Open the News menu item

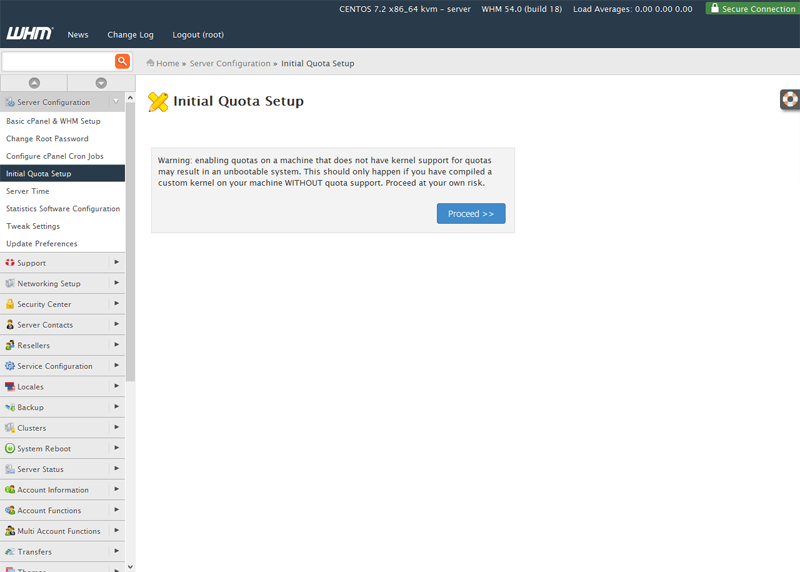(78, 35)
